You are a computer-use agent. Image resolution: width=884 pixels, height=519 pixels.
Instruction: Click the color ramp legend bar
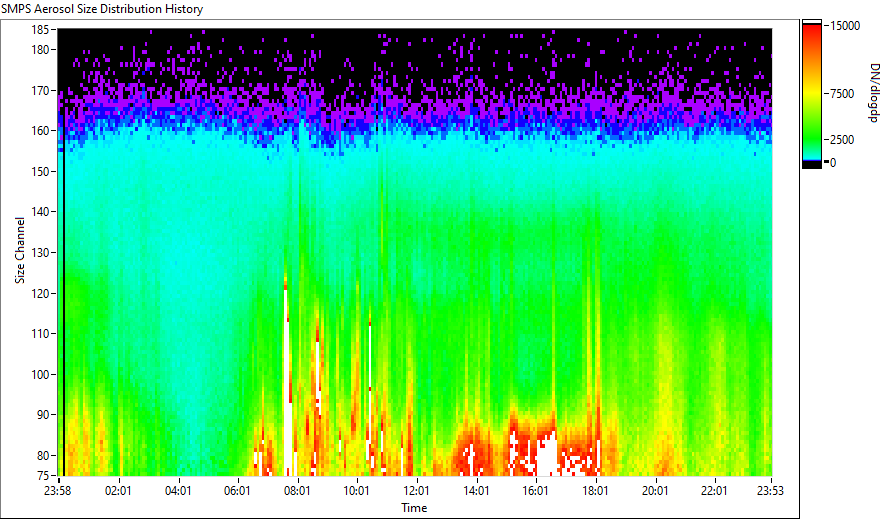click(812, 94)
